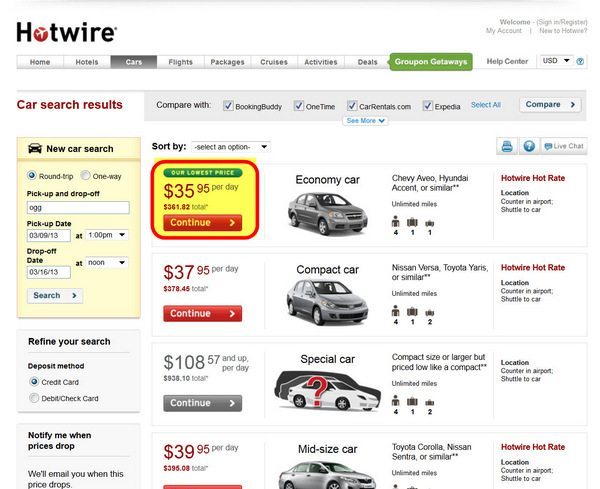This screenshot has height=489, width=600.
Task: Click the Economy car image
Action: (327, 213)
